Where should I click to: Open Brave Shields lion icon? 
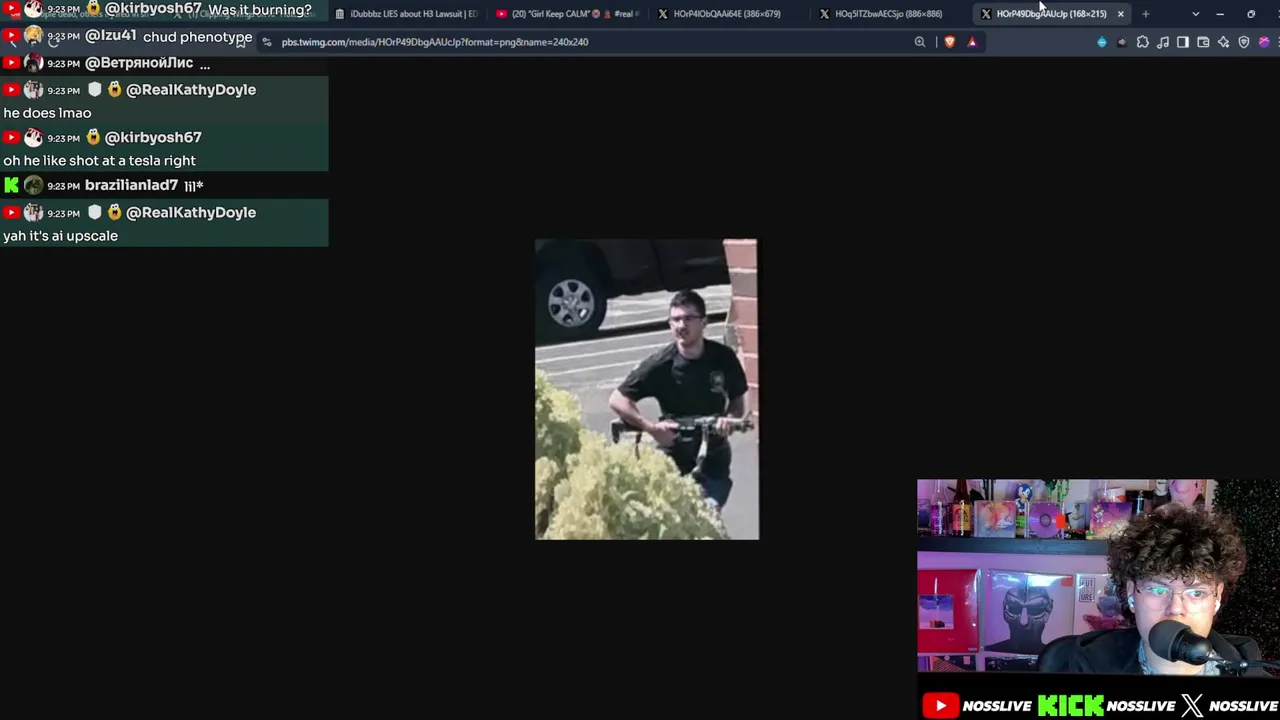[949, 42]
